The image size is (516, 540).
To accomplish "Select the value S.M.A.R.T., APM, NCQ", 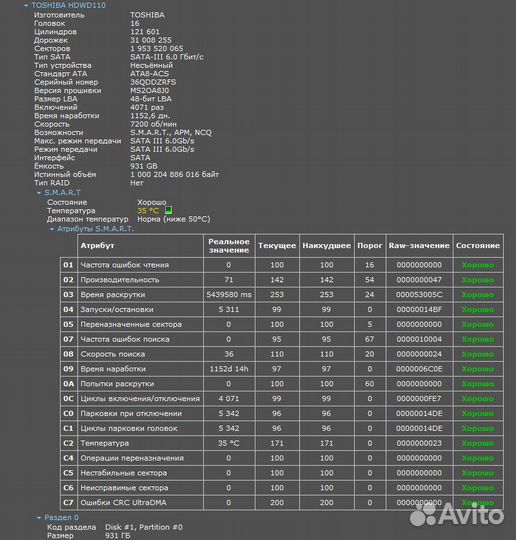I will (171, 133).
